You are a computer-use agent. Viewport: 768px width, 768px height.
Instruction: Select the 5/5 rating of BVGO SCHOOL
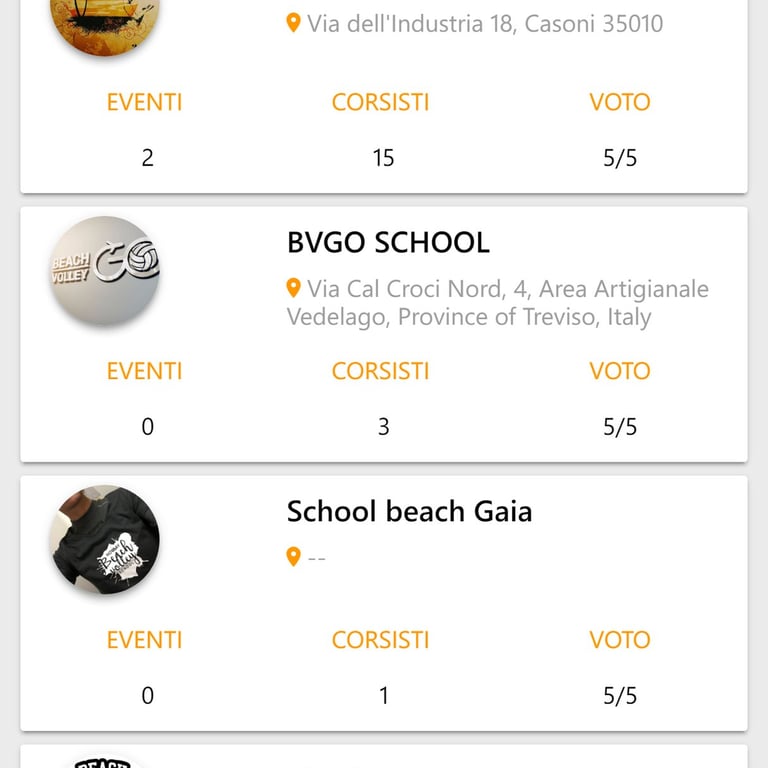tap(620, 427)
